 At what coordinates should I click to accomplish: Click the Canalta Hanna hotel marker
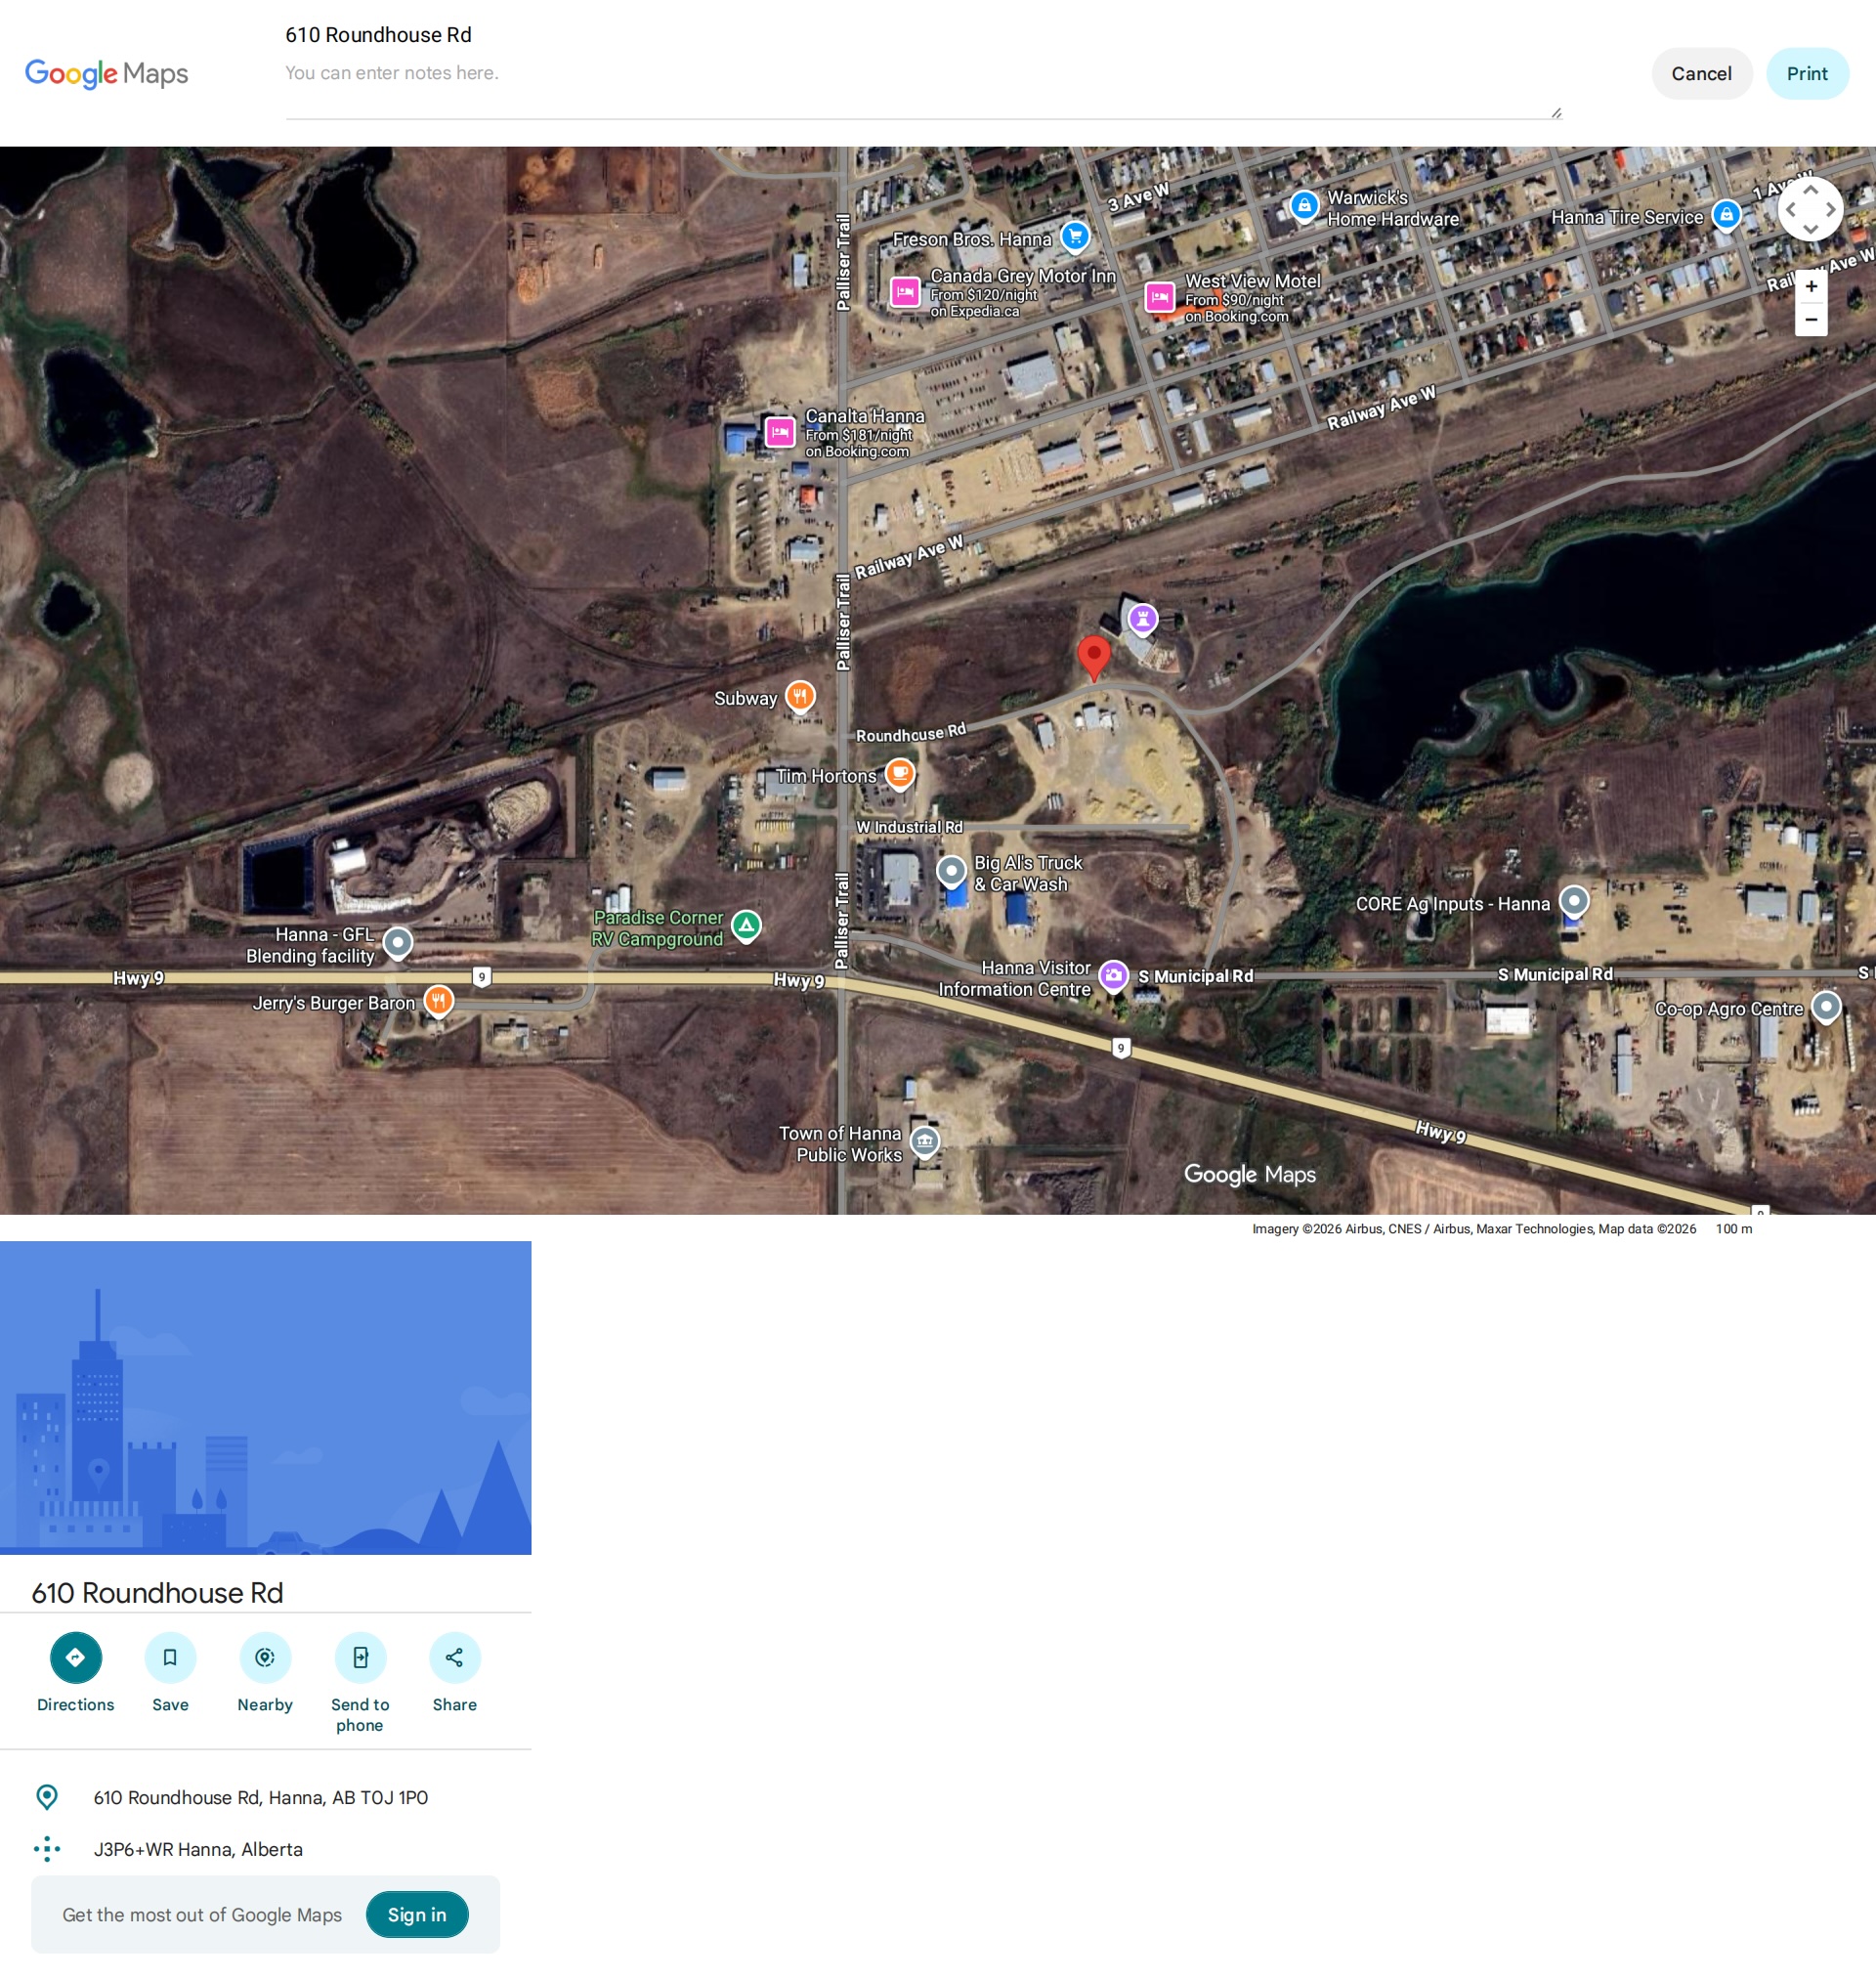pyautogui.click(x=780, y=432)
